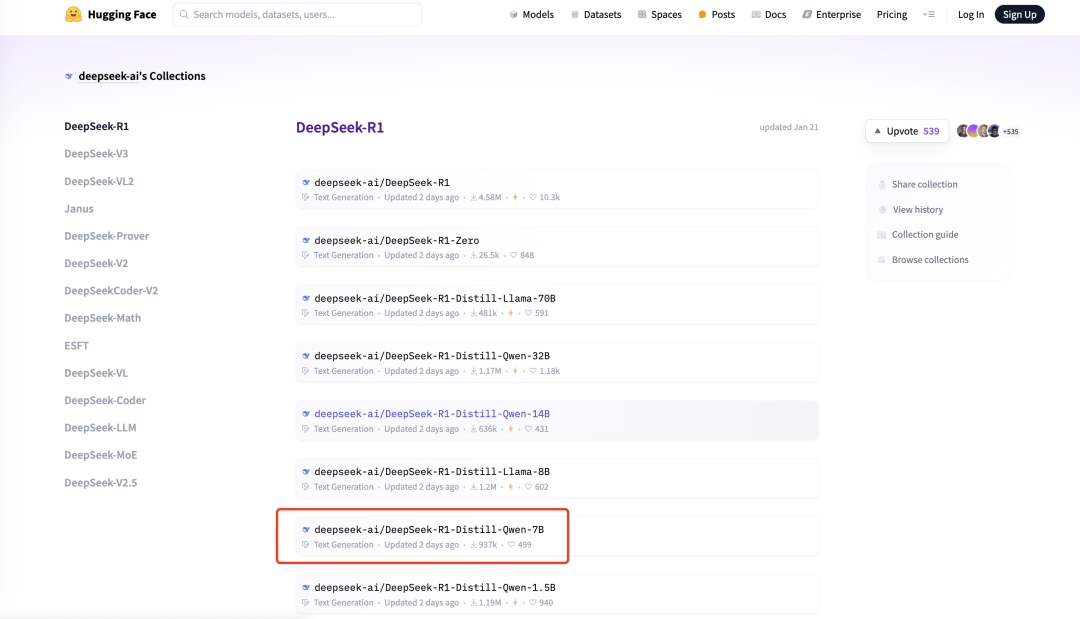Open the Posts section
This screenshot has height=619, width=1080.
pos(716,14)
